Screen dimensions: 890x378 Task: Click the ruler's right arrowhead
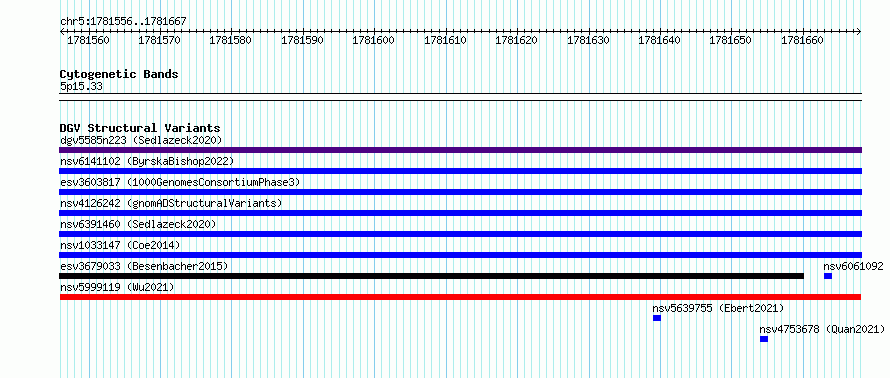coord(859,31)
